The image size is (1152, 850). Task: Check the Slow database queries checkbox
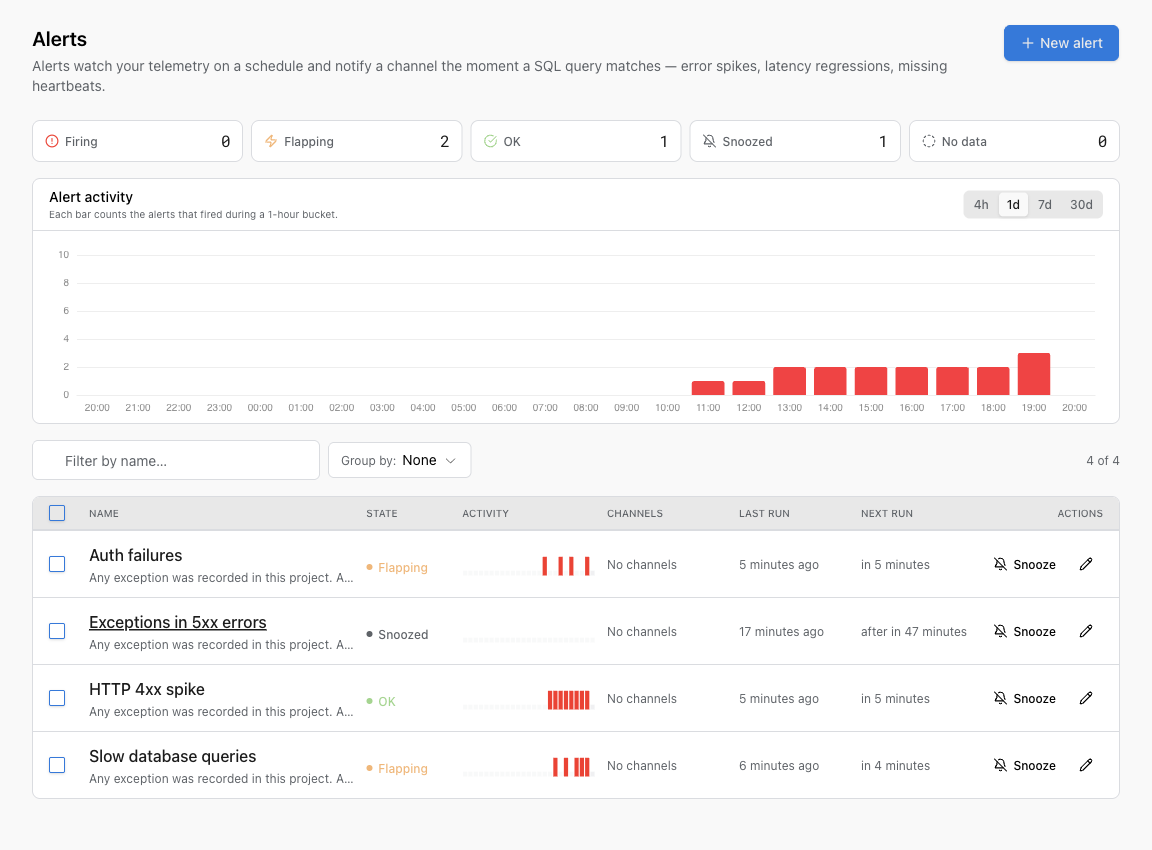click(57, 766)
